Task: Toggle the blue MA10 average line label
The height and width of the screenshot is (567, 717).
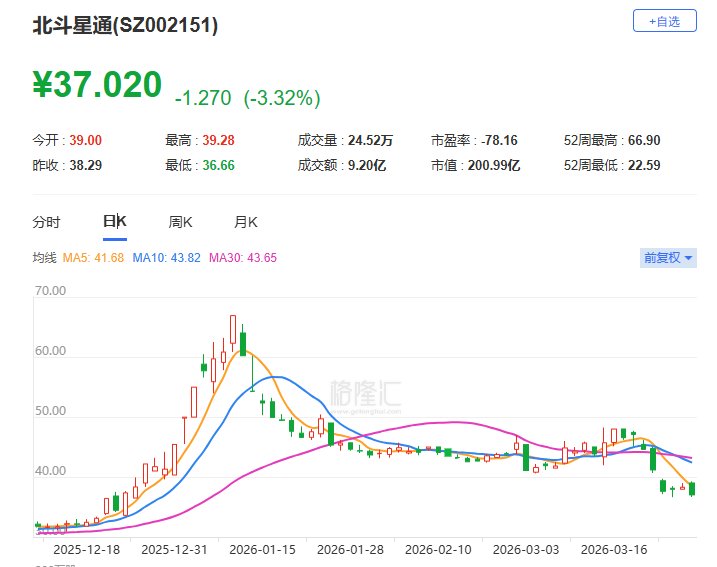Action: point(169,258)
